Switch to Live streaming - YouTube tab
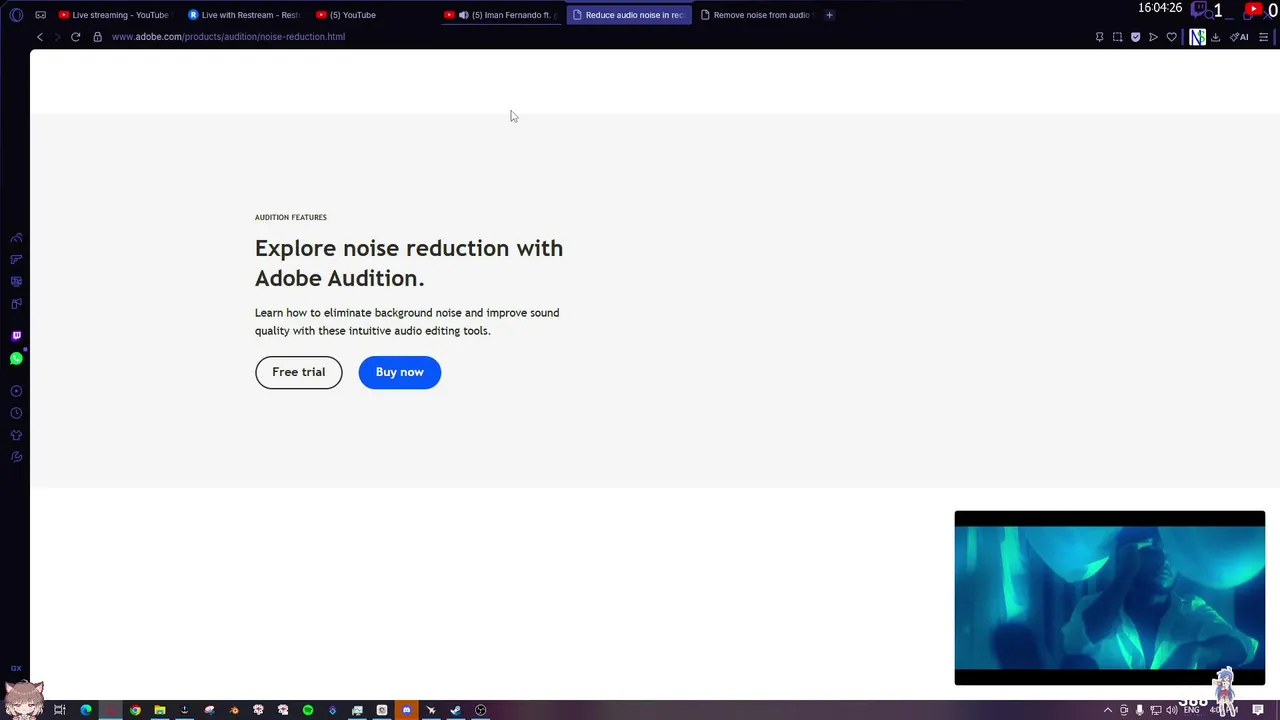The height and width of the screenshot is (720, 1280). tap(113, 15)
